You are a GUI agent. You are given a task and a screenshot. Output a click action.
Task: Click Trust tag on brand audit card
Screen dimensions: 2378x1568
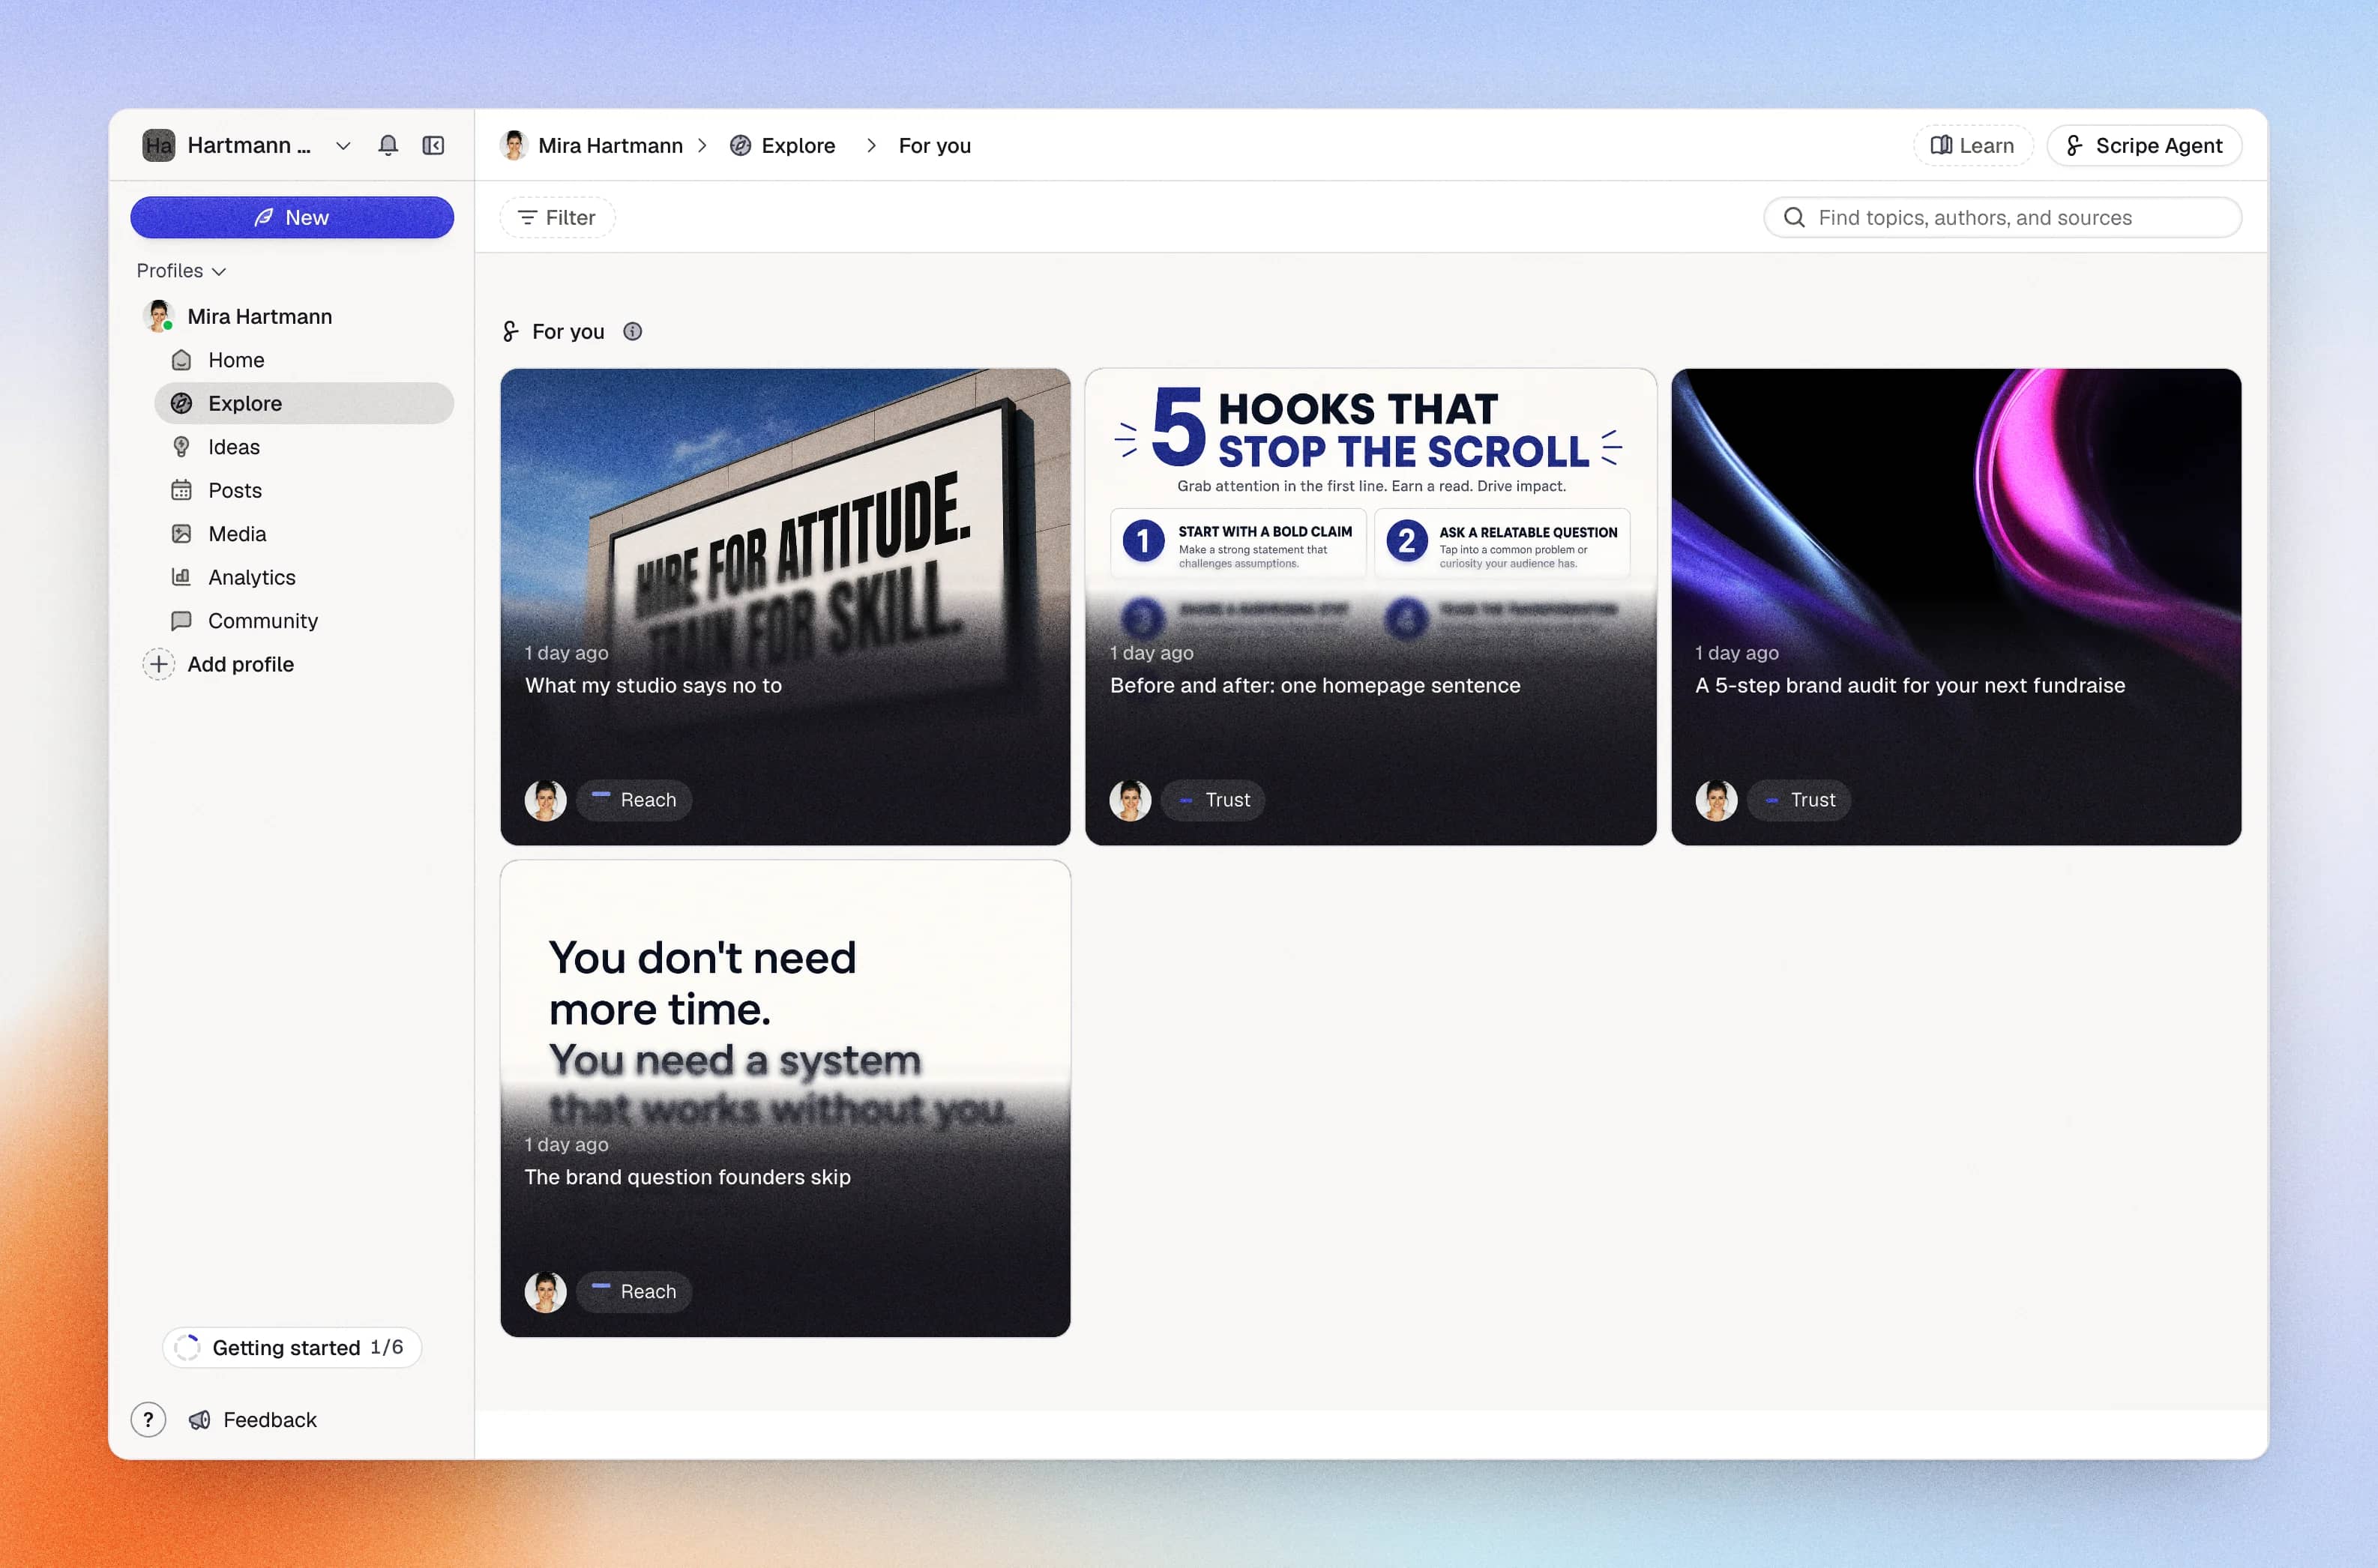pos(1798,800)
